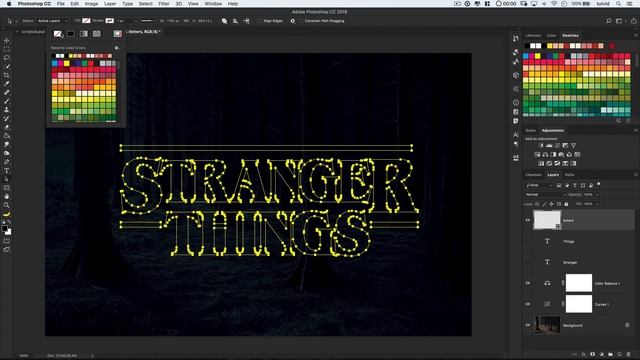Toggle lock transparent pixels

click(x=537, y=204)
